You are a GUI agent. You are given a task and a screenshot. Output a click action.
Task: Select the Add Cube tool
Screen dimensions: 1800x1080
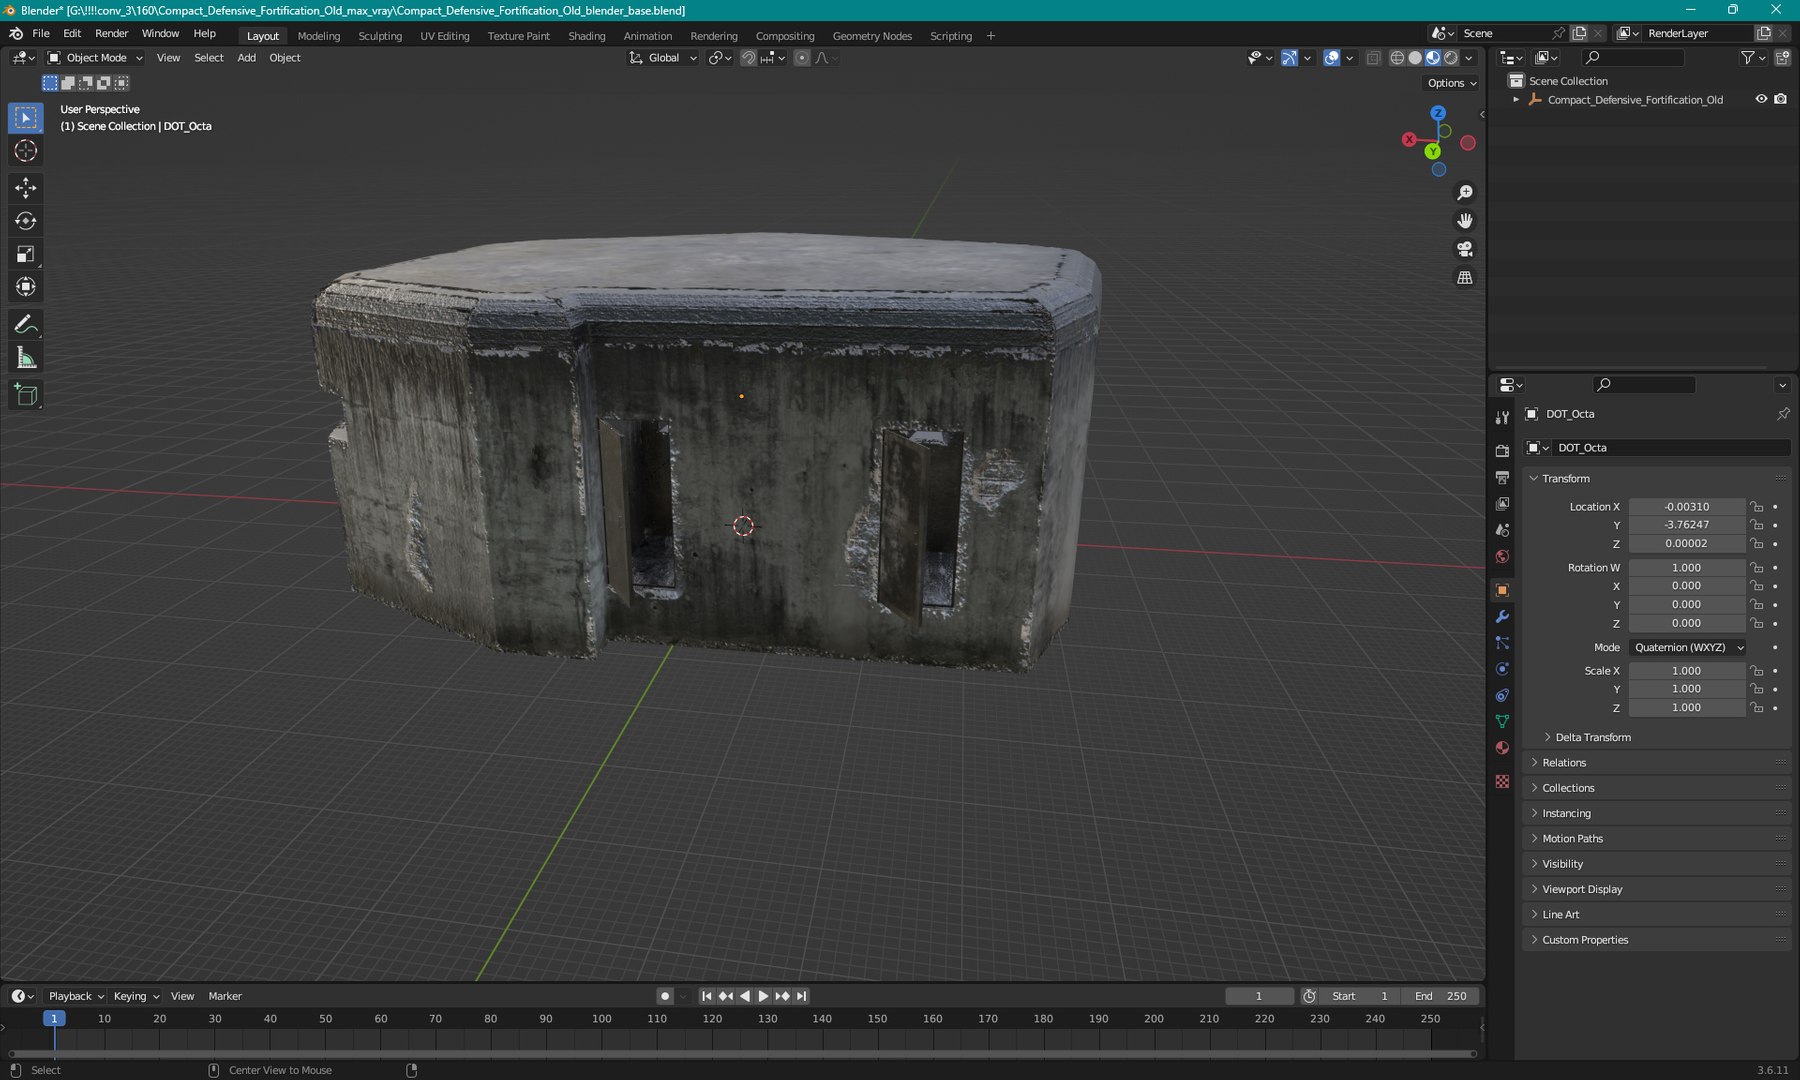click(x=26, y=396)
